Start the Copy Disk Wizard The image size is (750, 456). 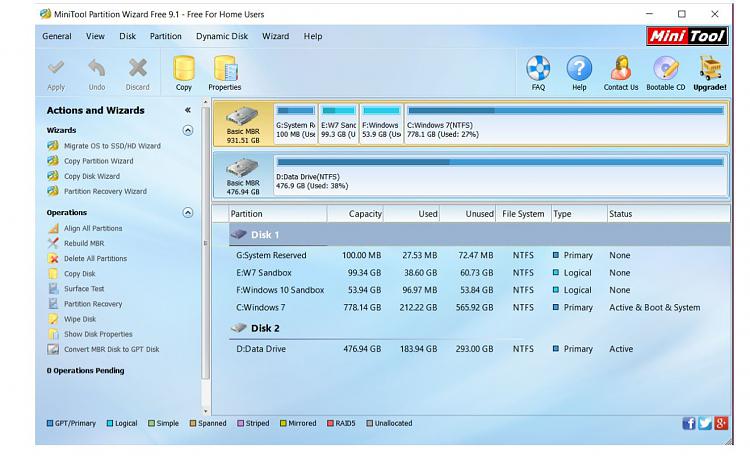pos(92,176)
